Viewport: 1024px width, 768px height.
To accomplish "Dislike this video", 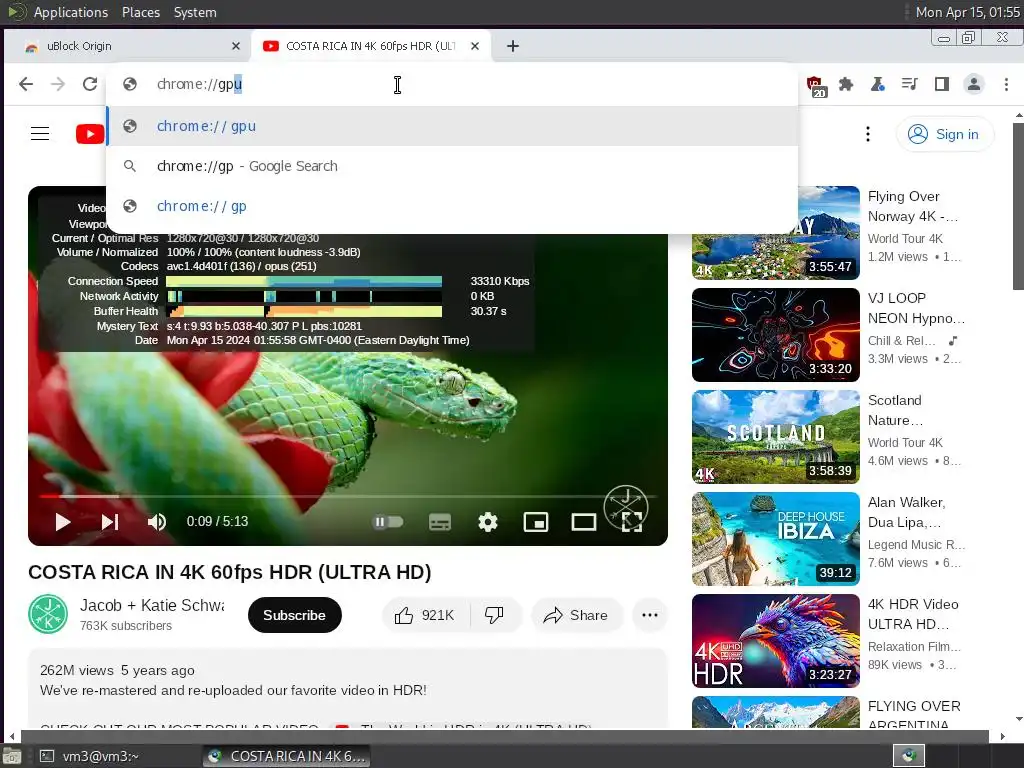I will (495, 615).
